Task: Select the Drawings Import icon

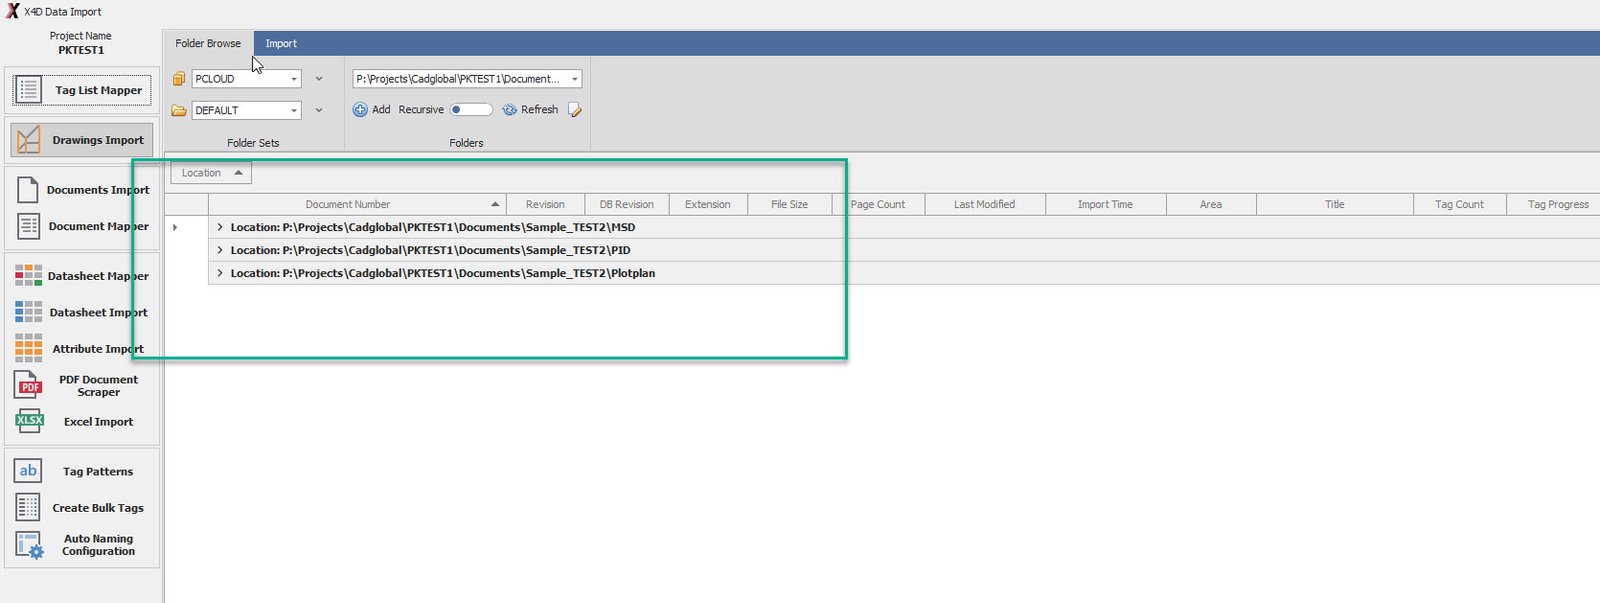Action: click(28, 140)
